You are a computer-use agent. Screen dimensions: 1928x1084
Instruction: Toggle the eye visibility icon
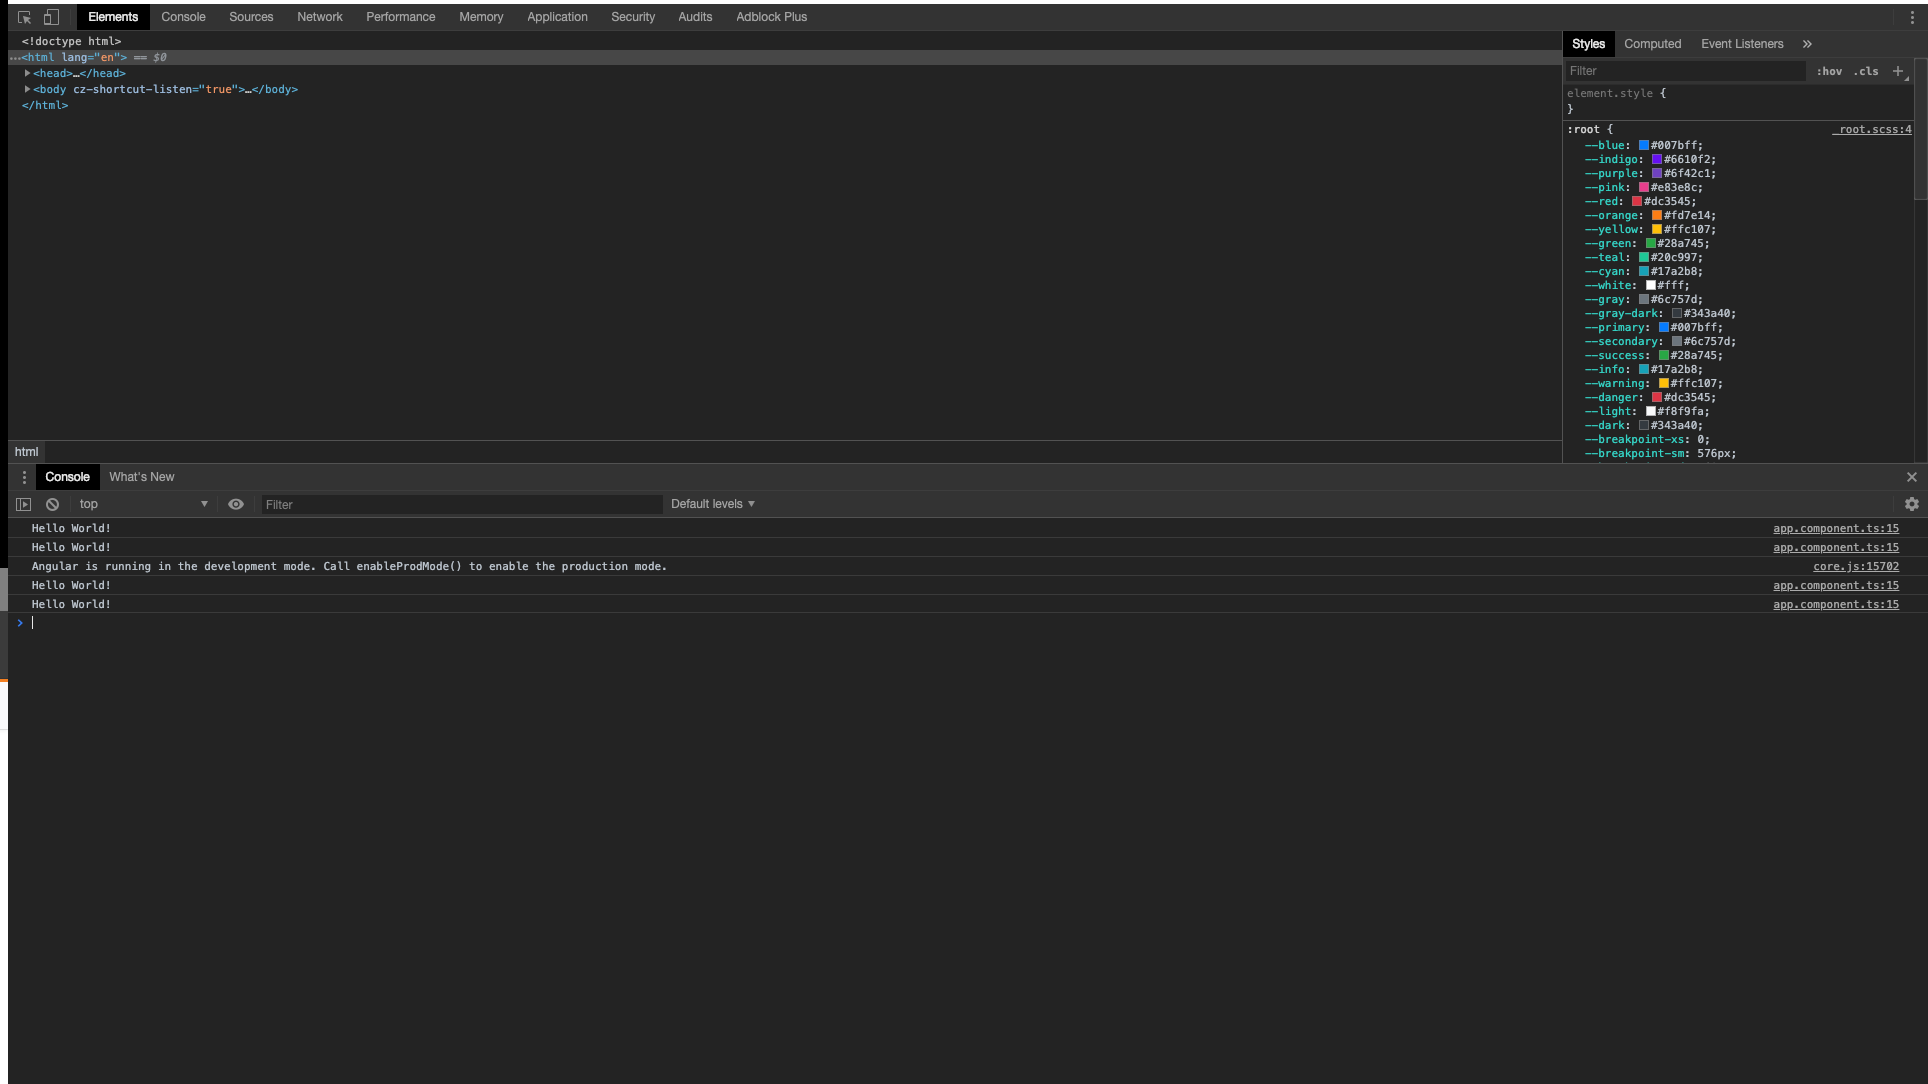(x=236, y=503)
